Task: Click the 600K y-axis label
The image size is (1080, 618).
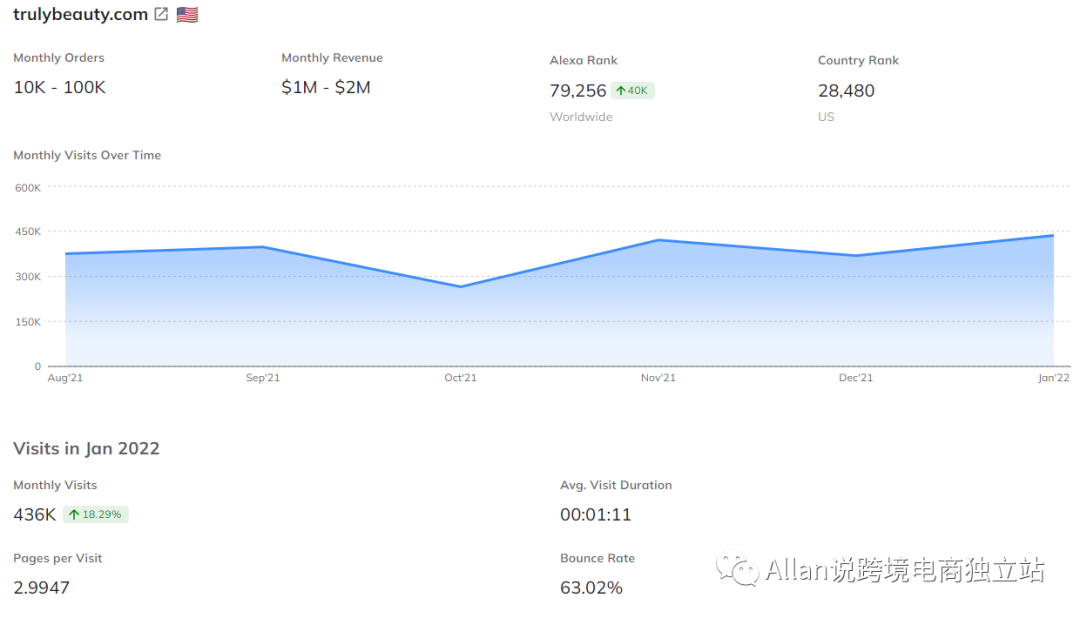Action: [28, 188]
